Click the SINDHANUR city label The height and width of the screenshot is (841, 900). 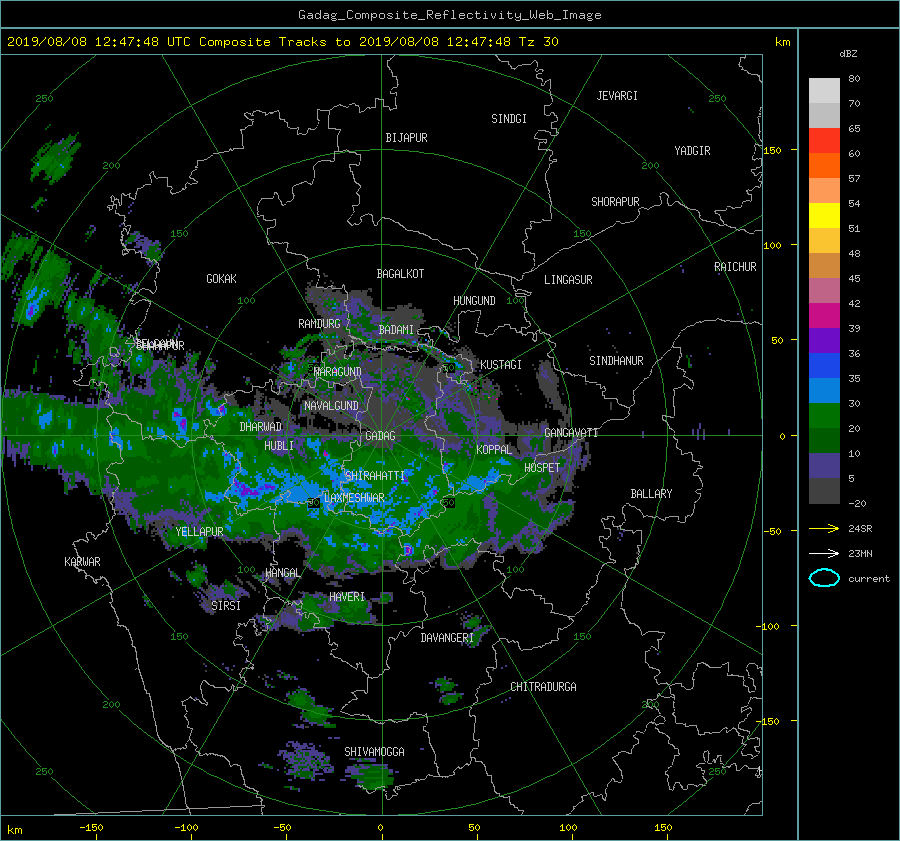(x=616, y=361)
